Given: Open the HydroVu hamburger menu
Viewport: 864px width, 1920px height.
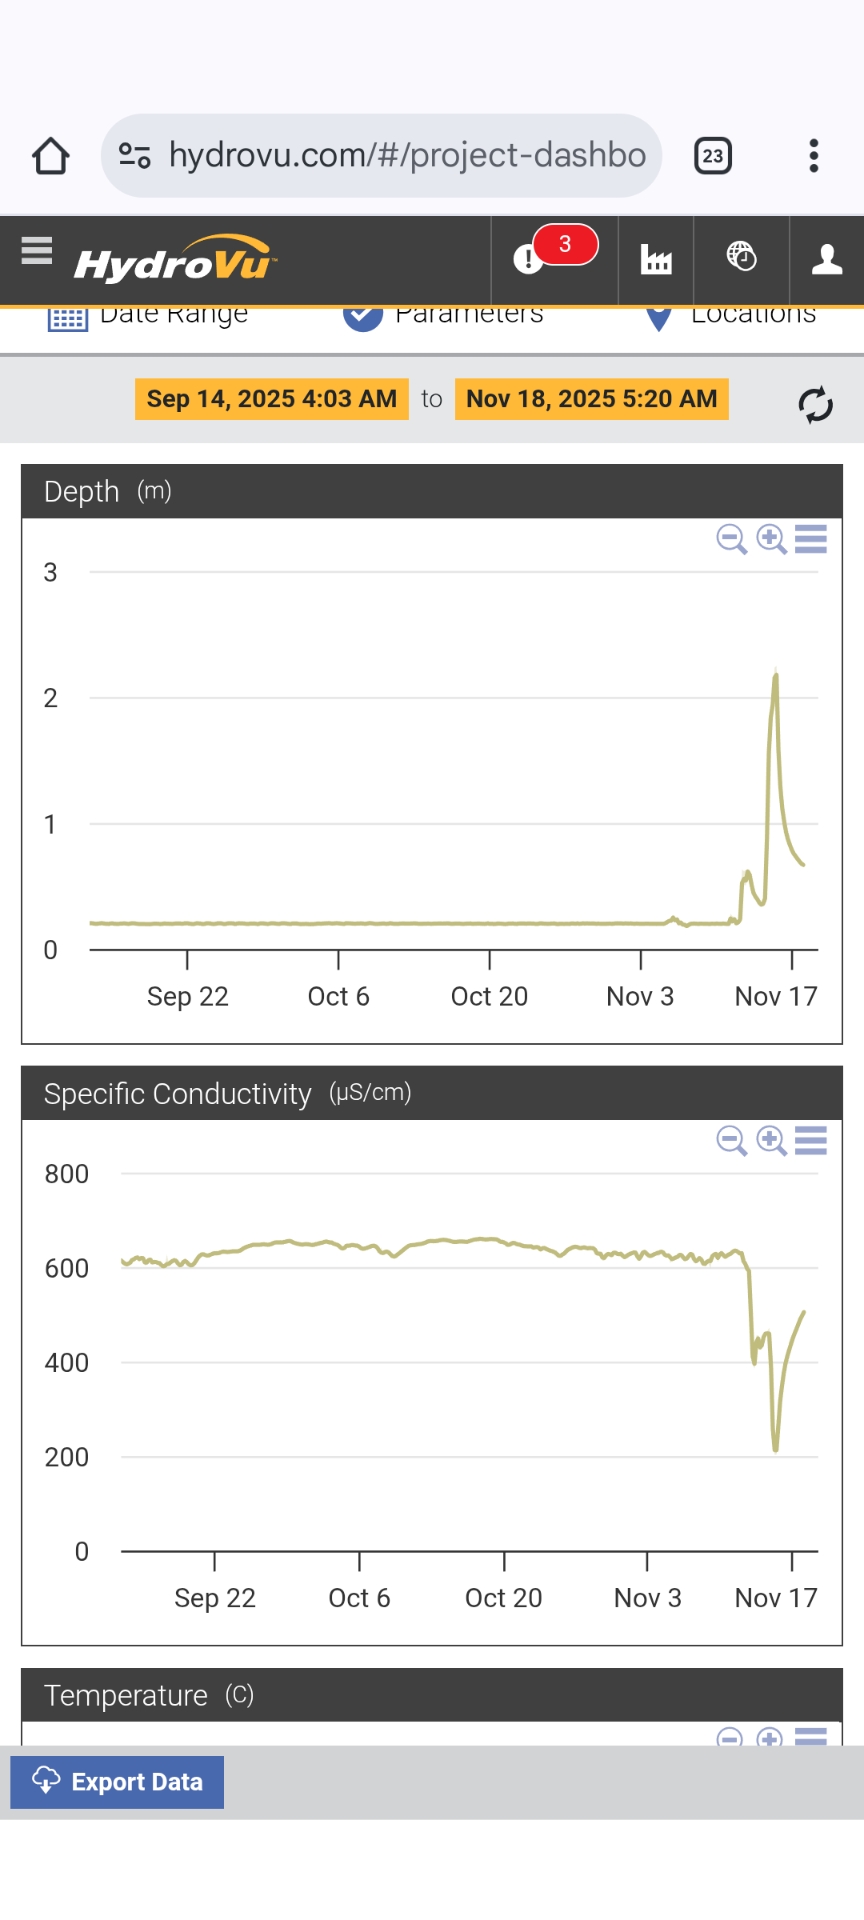Looking at the screenshot, I should point(37,251).
